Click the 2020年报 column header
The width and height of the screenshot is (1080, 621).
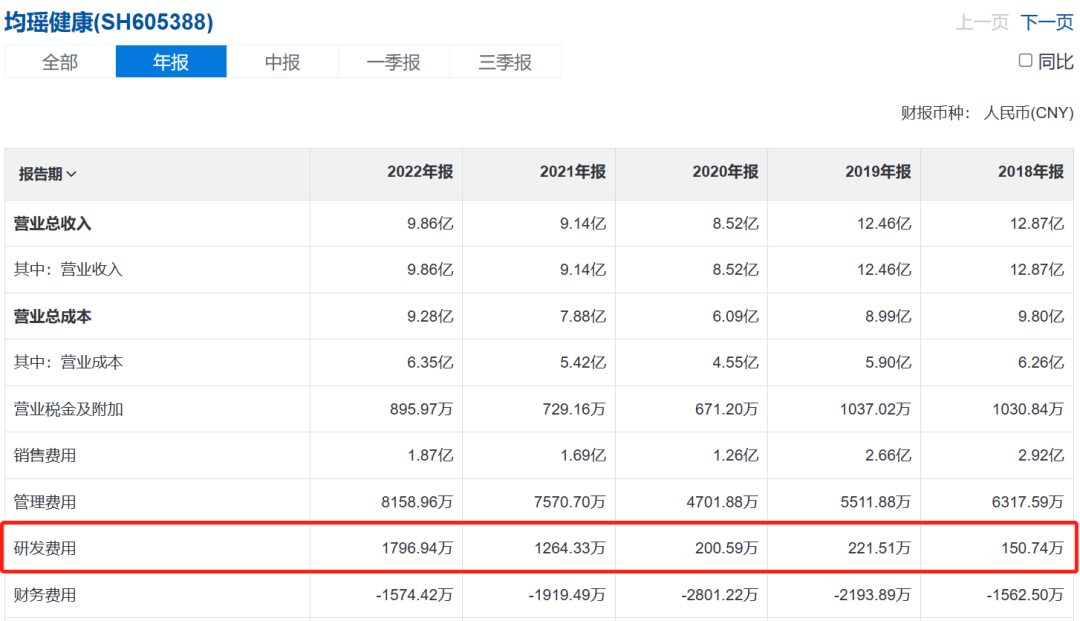[725, 172]
